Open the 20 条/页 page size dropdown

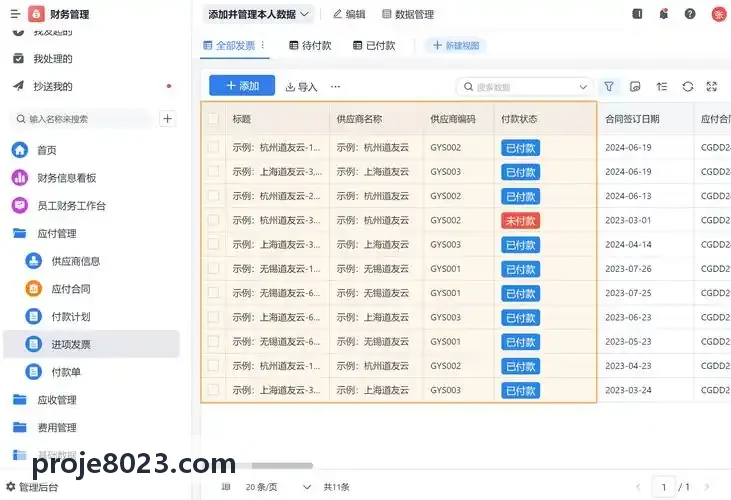tap(278, 487)
